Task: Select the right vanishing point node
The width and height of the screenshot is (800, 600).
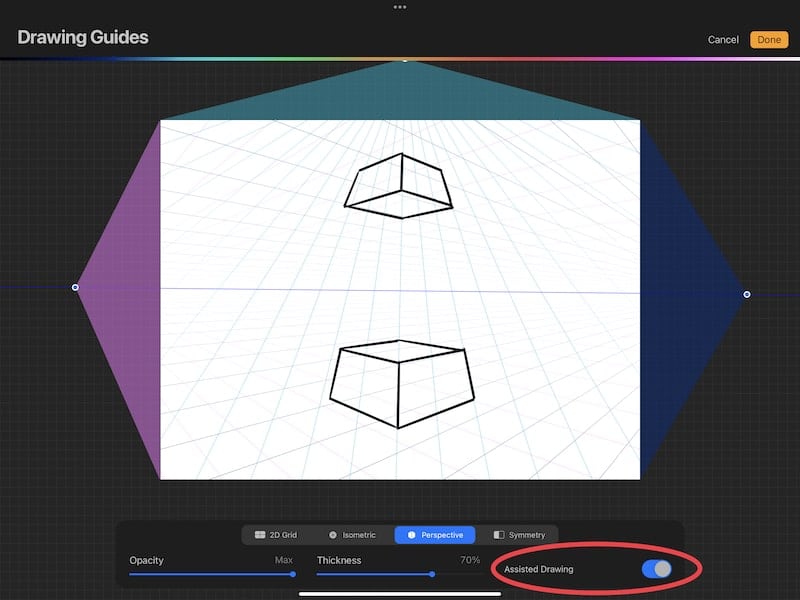Action: 745,293
